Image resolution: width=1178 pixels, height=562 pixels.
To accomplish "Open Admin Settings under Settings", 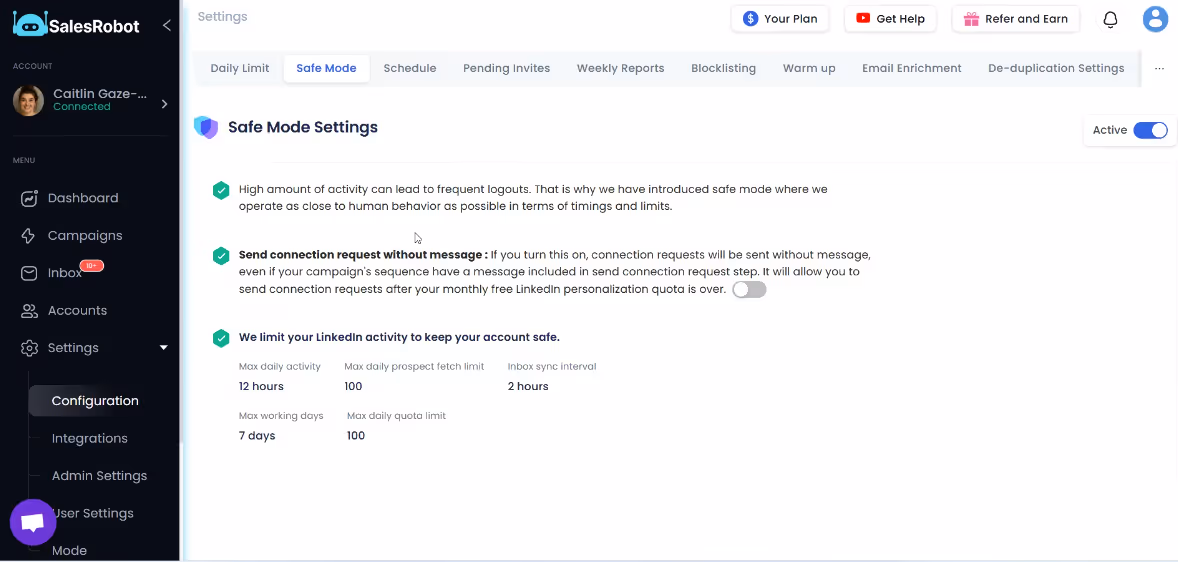I will (x=99, y=476).
